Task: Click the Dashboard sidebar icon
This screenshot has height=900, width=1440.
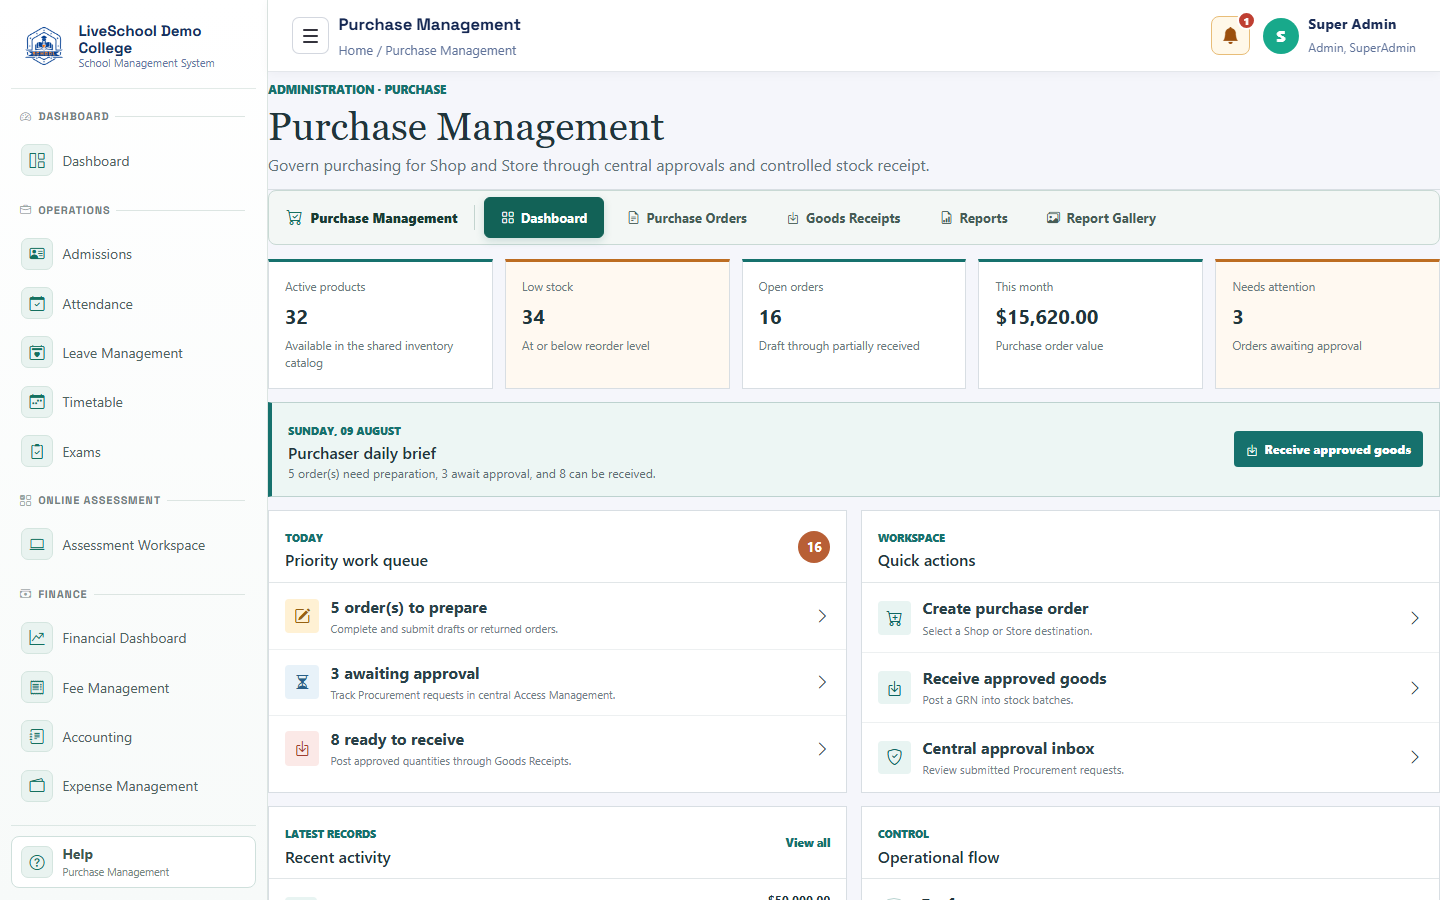Action: [37, 161]
